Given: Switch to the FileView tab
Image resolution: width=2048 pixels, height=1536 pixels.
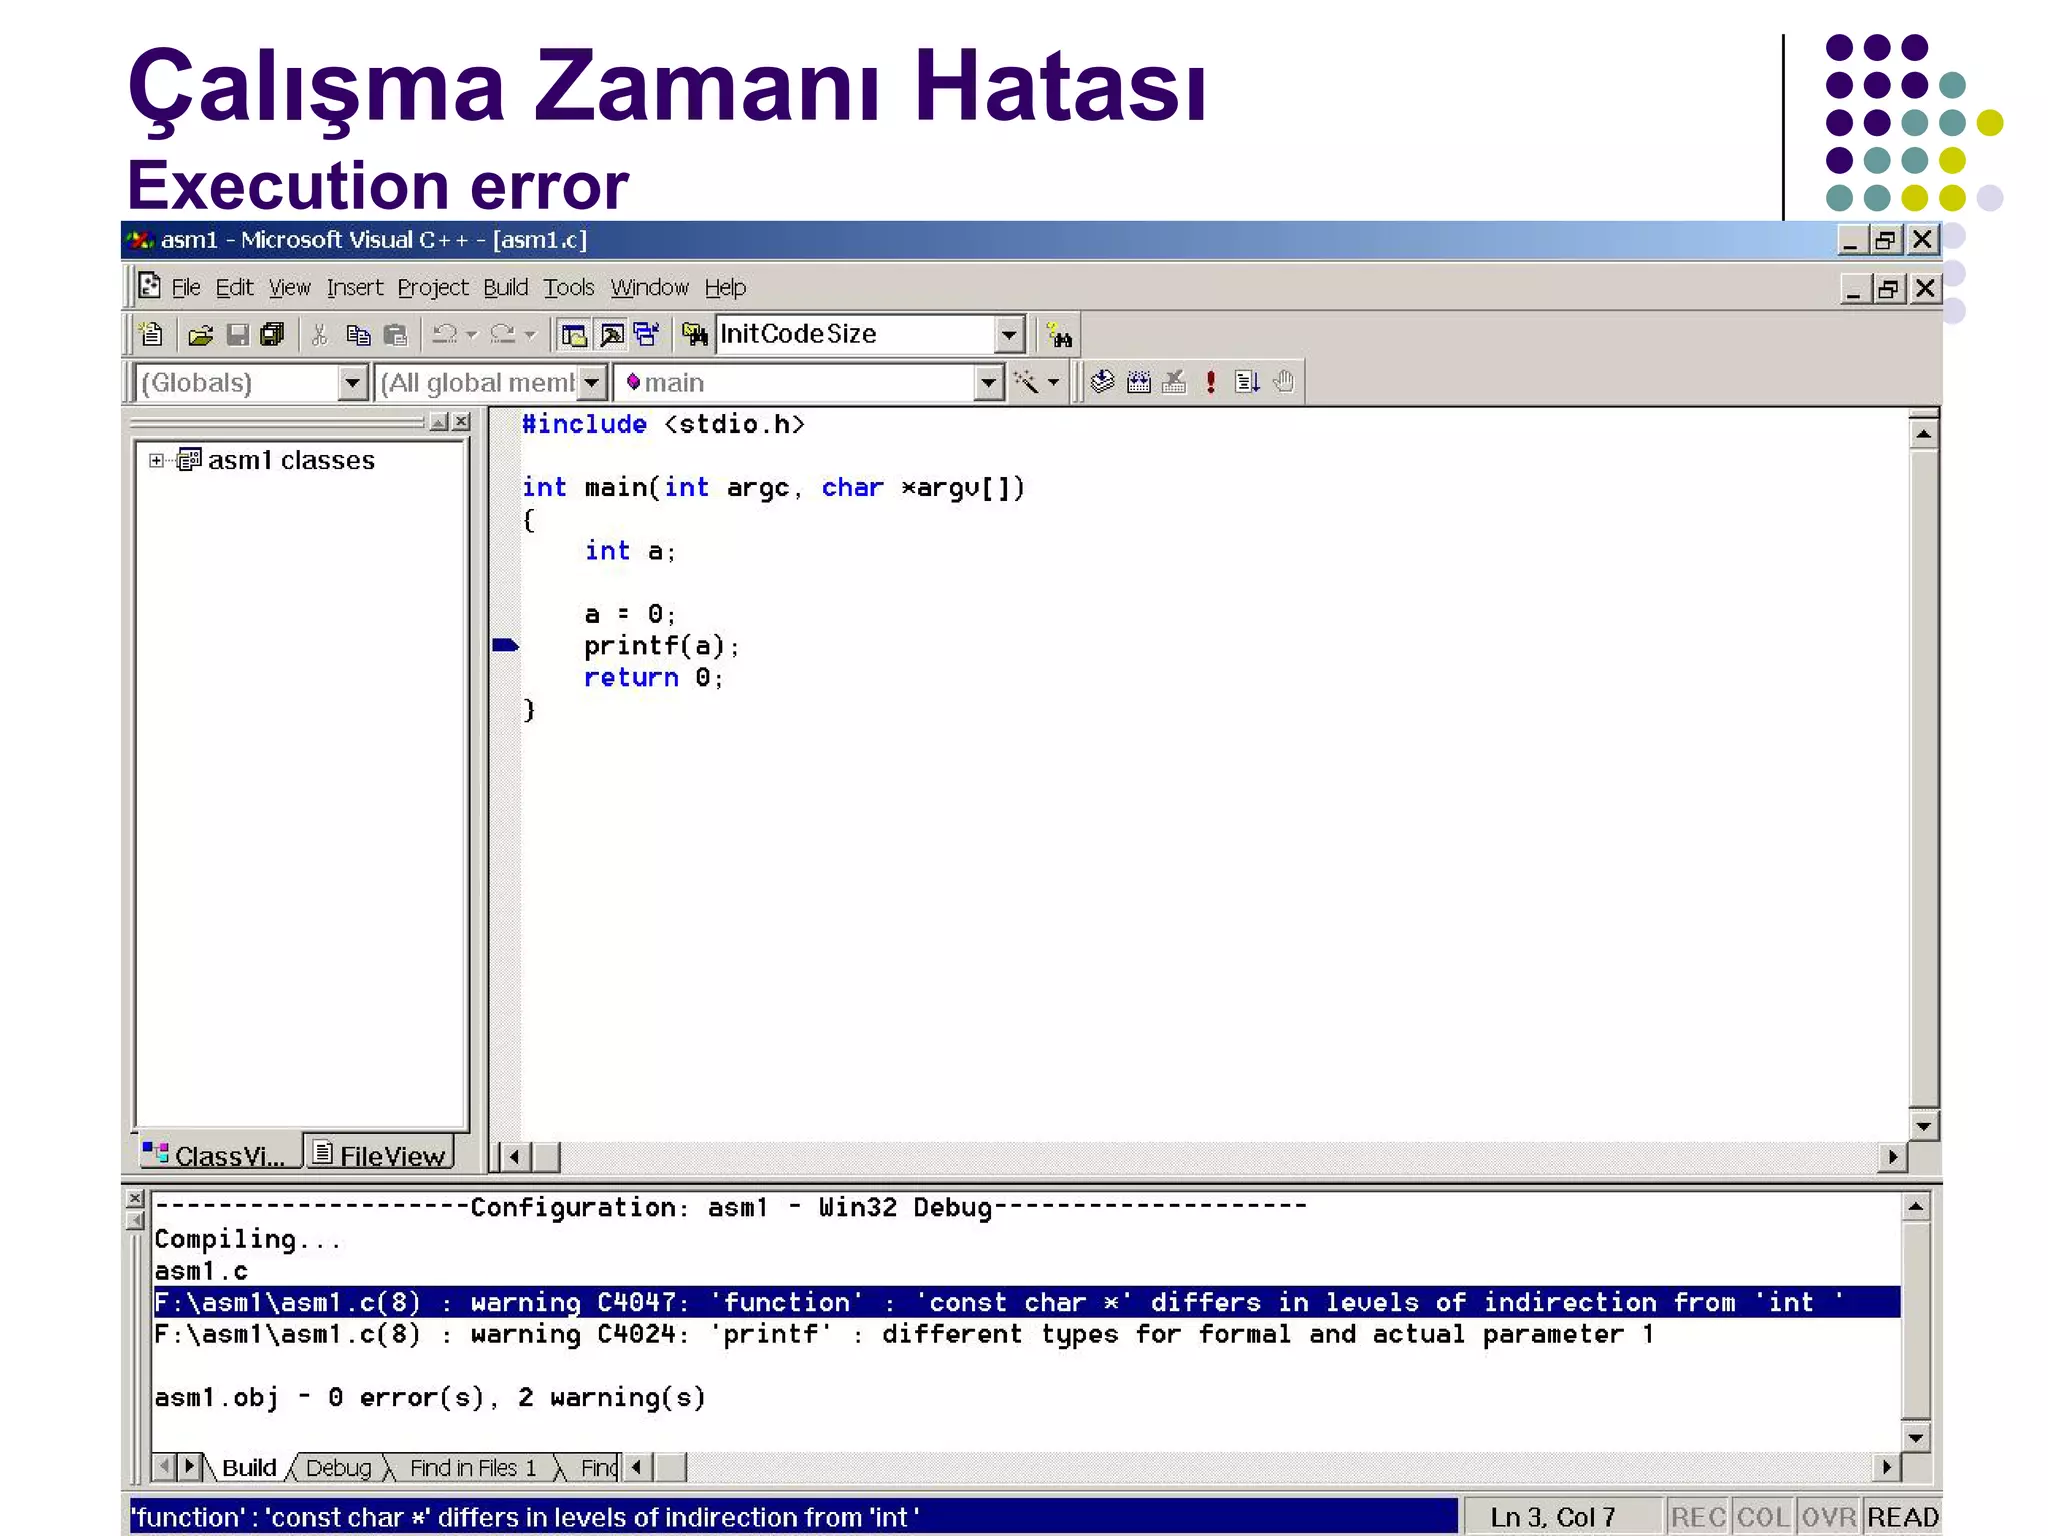Looking at the screenshot, I should pyautogui.click(x=379, y=1154).
